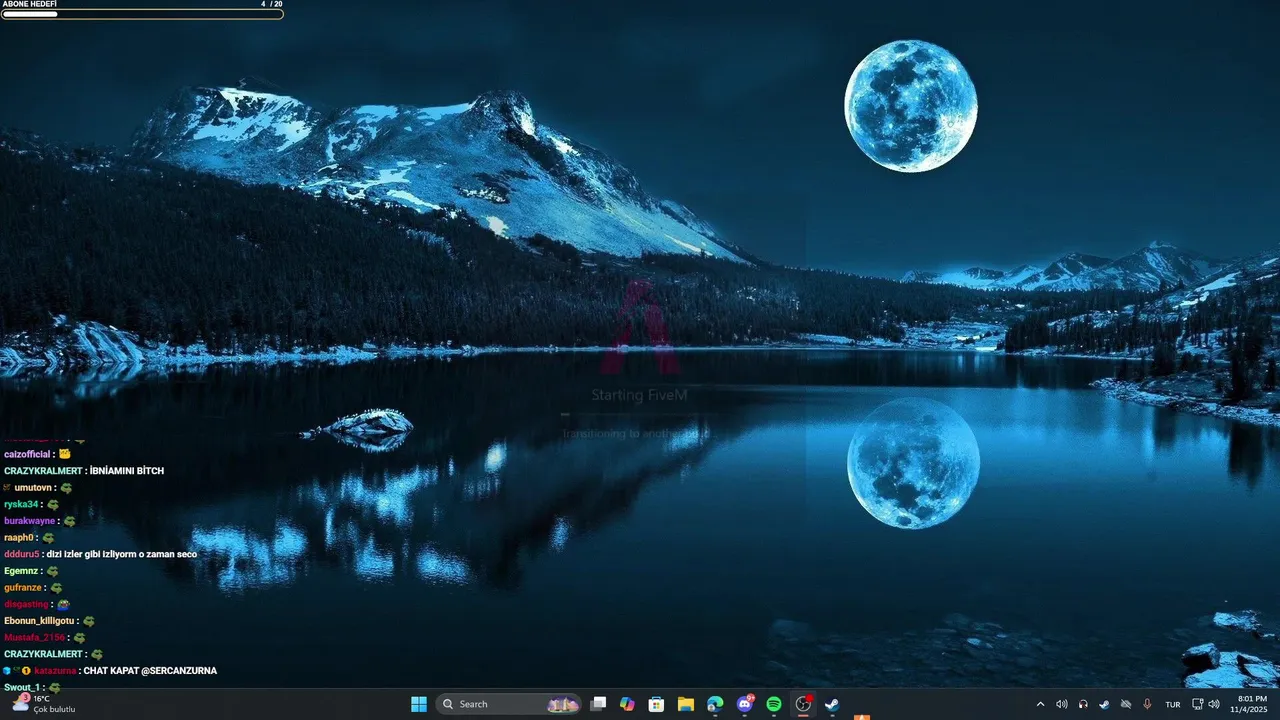Click the chat message 'İBNİAMINI BİTCH'

tap(127, 471)
